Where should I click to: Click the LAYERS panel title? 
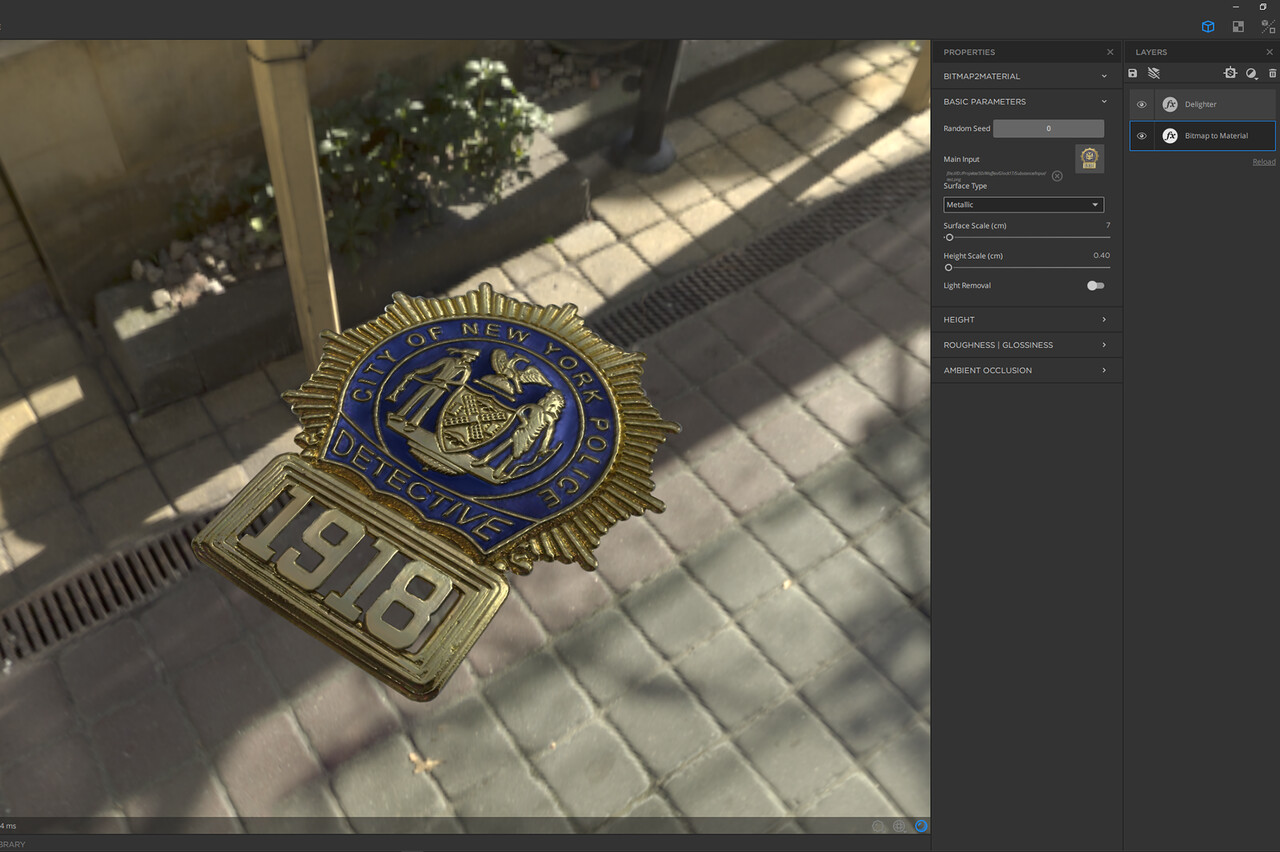click(x=1151, y=52)
